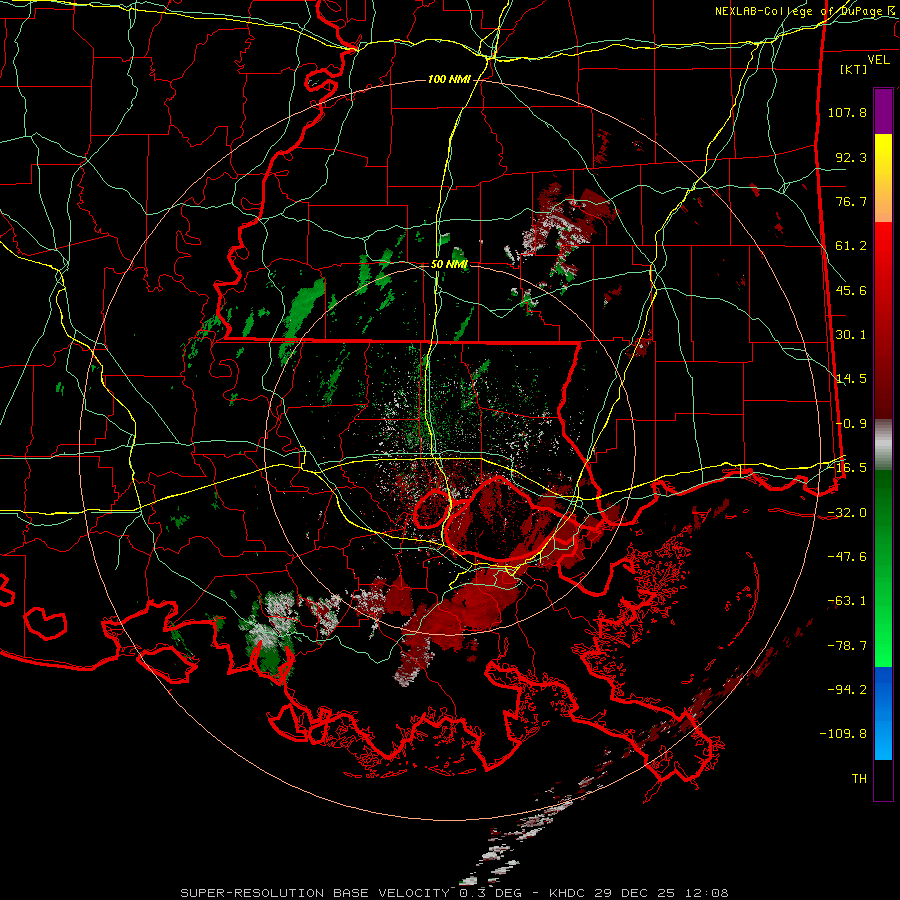Click the blue segment of color bar
The image size is (900, 900).
click(x=883, y=713)
